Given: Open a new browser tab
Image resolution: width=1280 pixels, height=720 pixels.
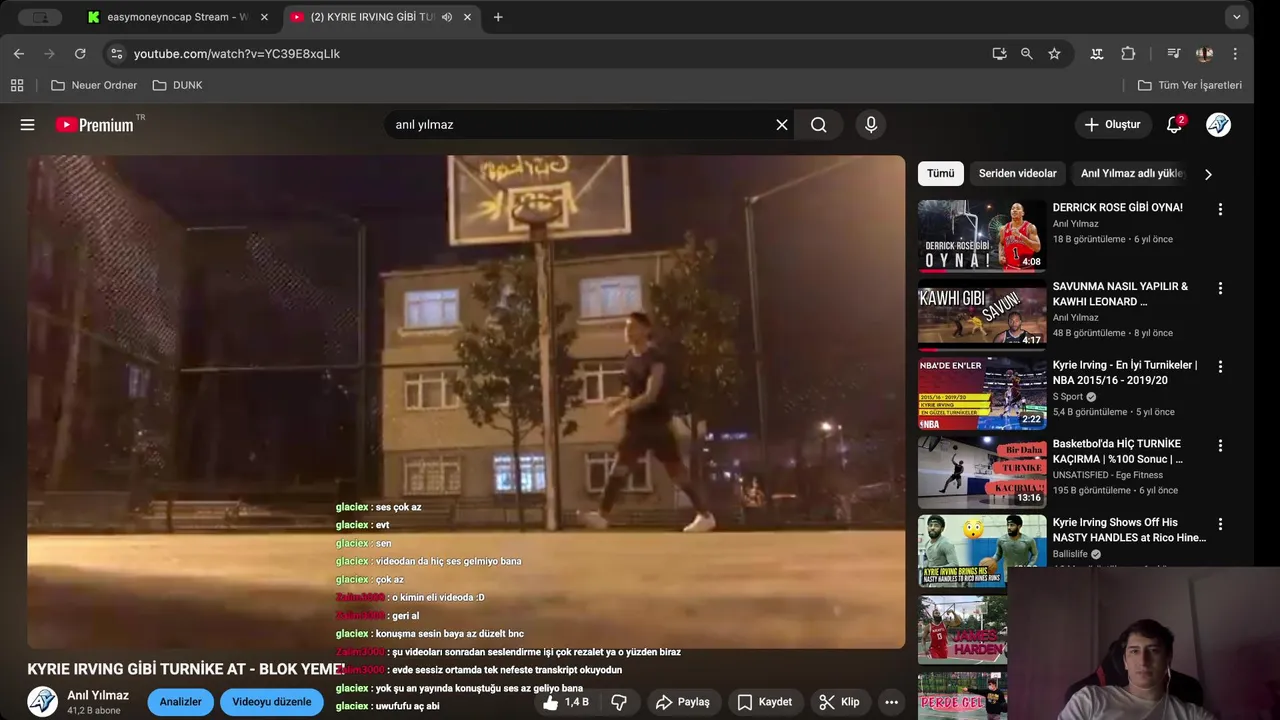Looking at the screenshot, I should click(498, 17).
